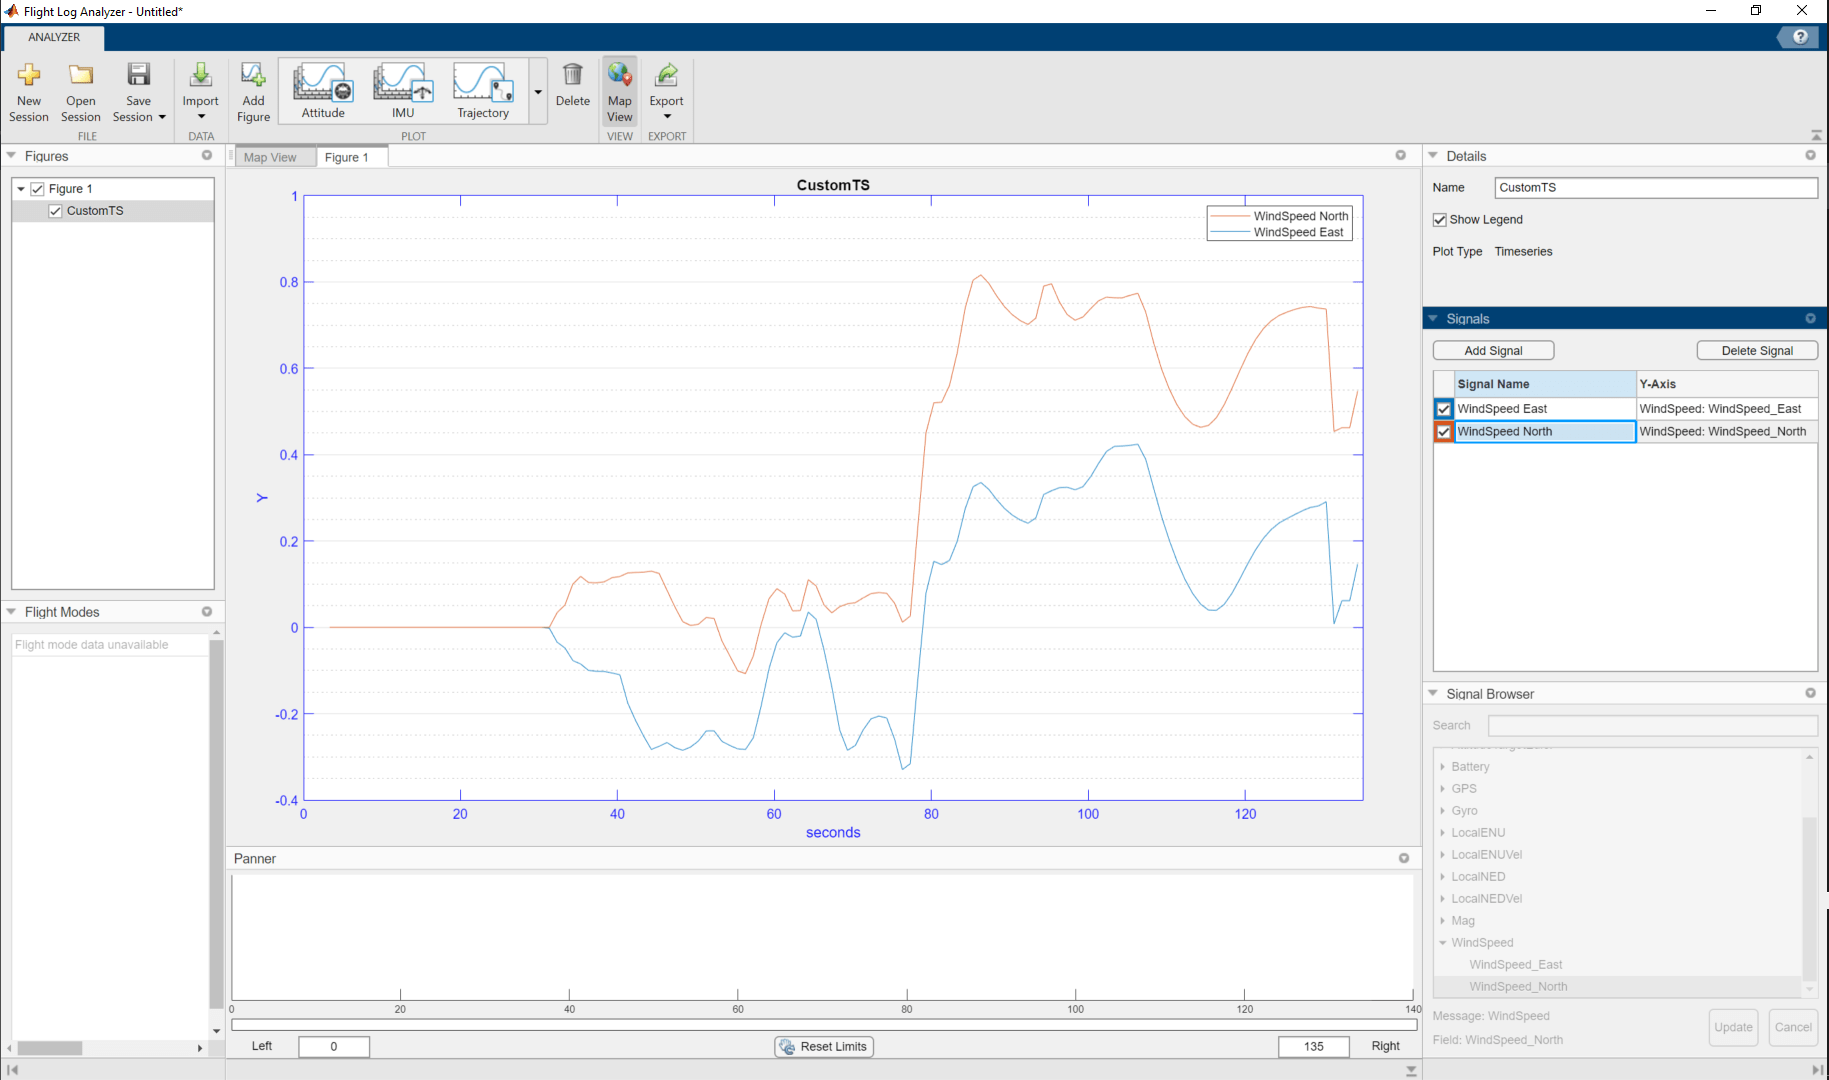1829x1080 pixels.
Task: Collapse the Signal Browser panel
Action: [x=1433, y=694]
